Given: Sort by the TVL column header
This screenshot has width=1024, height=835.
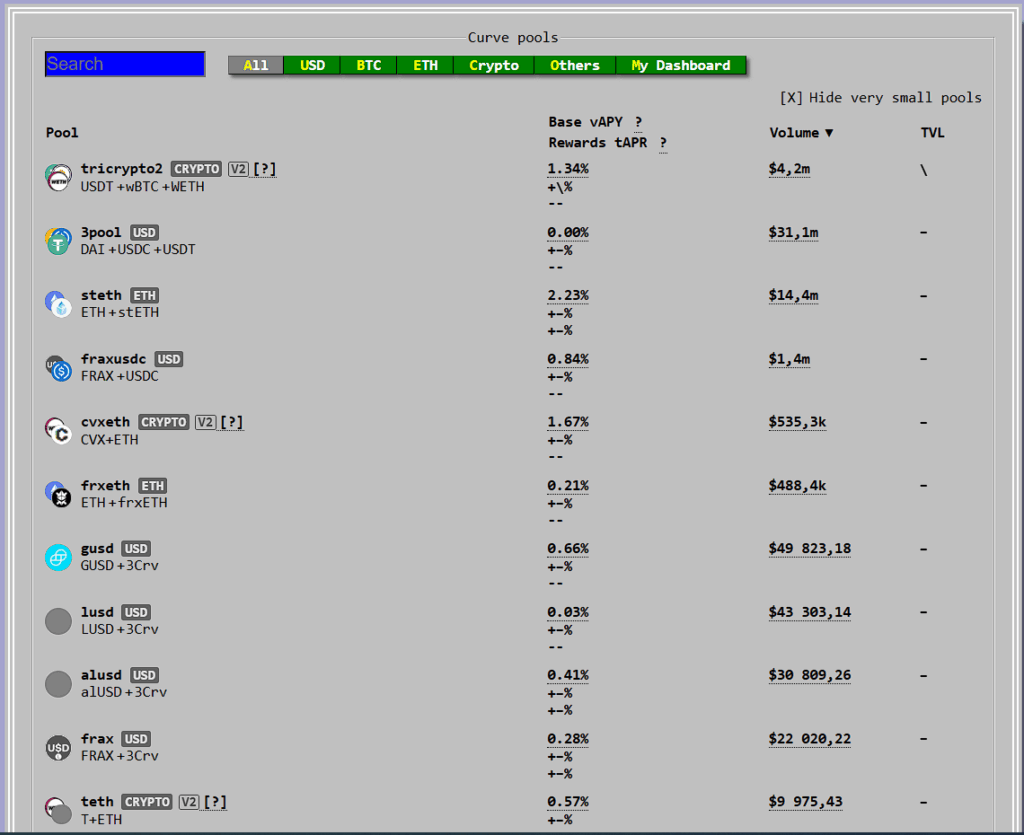Looking at the screenshot, I should point(932,133).
